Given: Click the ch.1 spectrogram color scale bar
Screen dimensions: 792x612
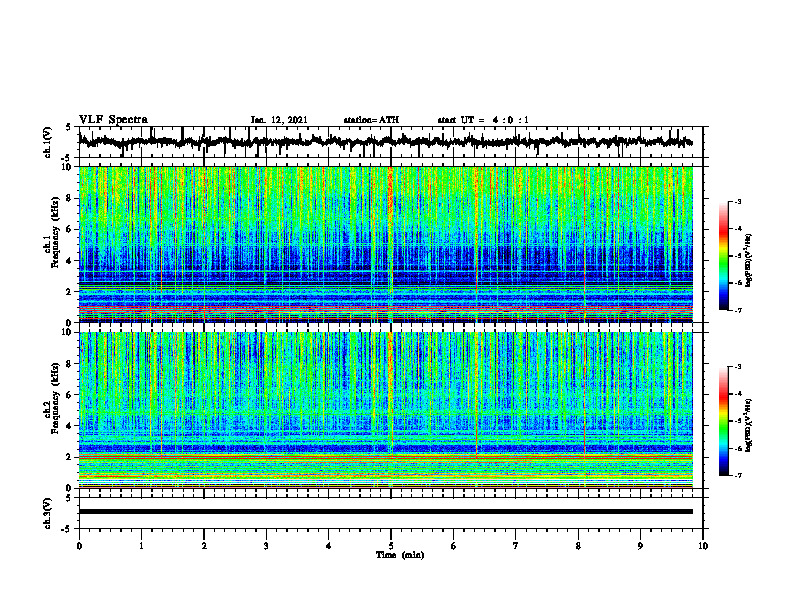Looking at the screenshot, I should [723, 256].
